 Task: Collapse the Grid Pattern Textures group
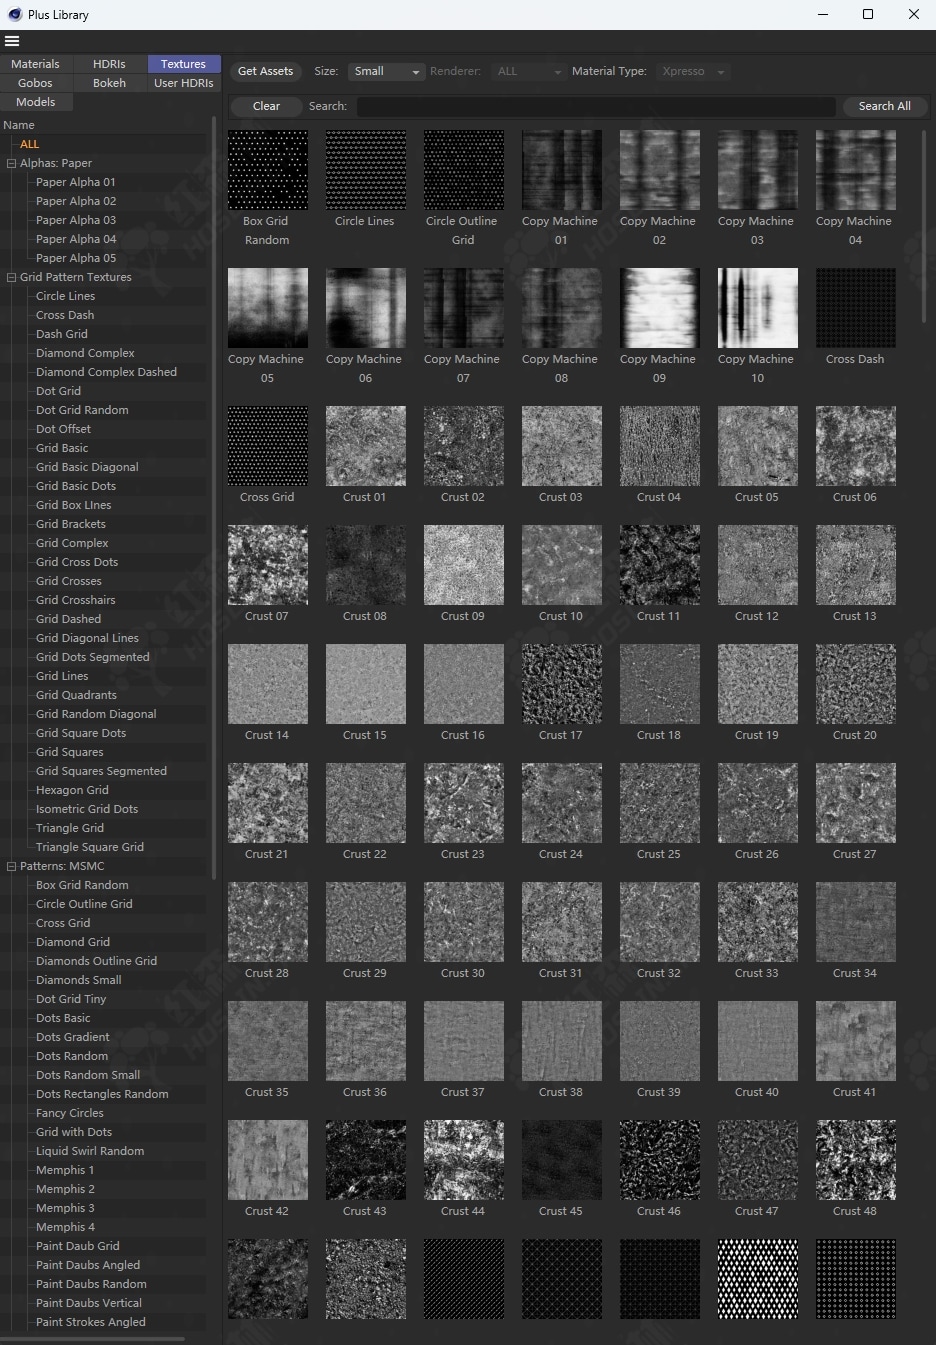point(12,277)
